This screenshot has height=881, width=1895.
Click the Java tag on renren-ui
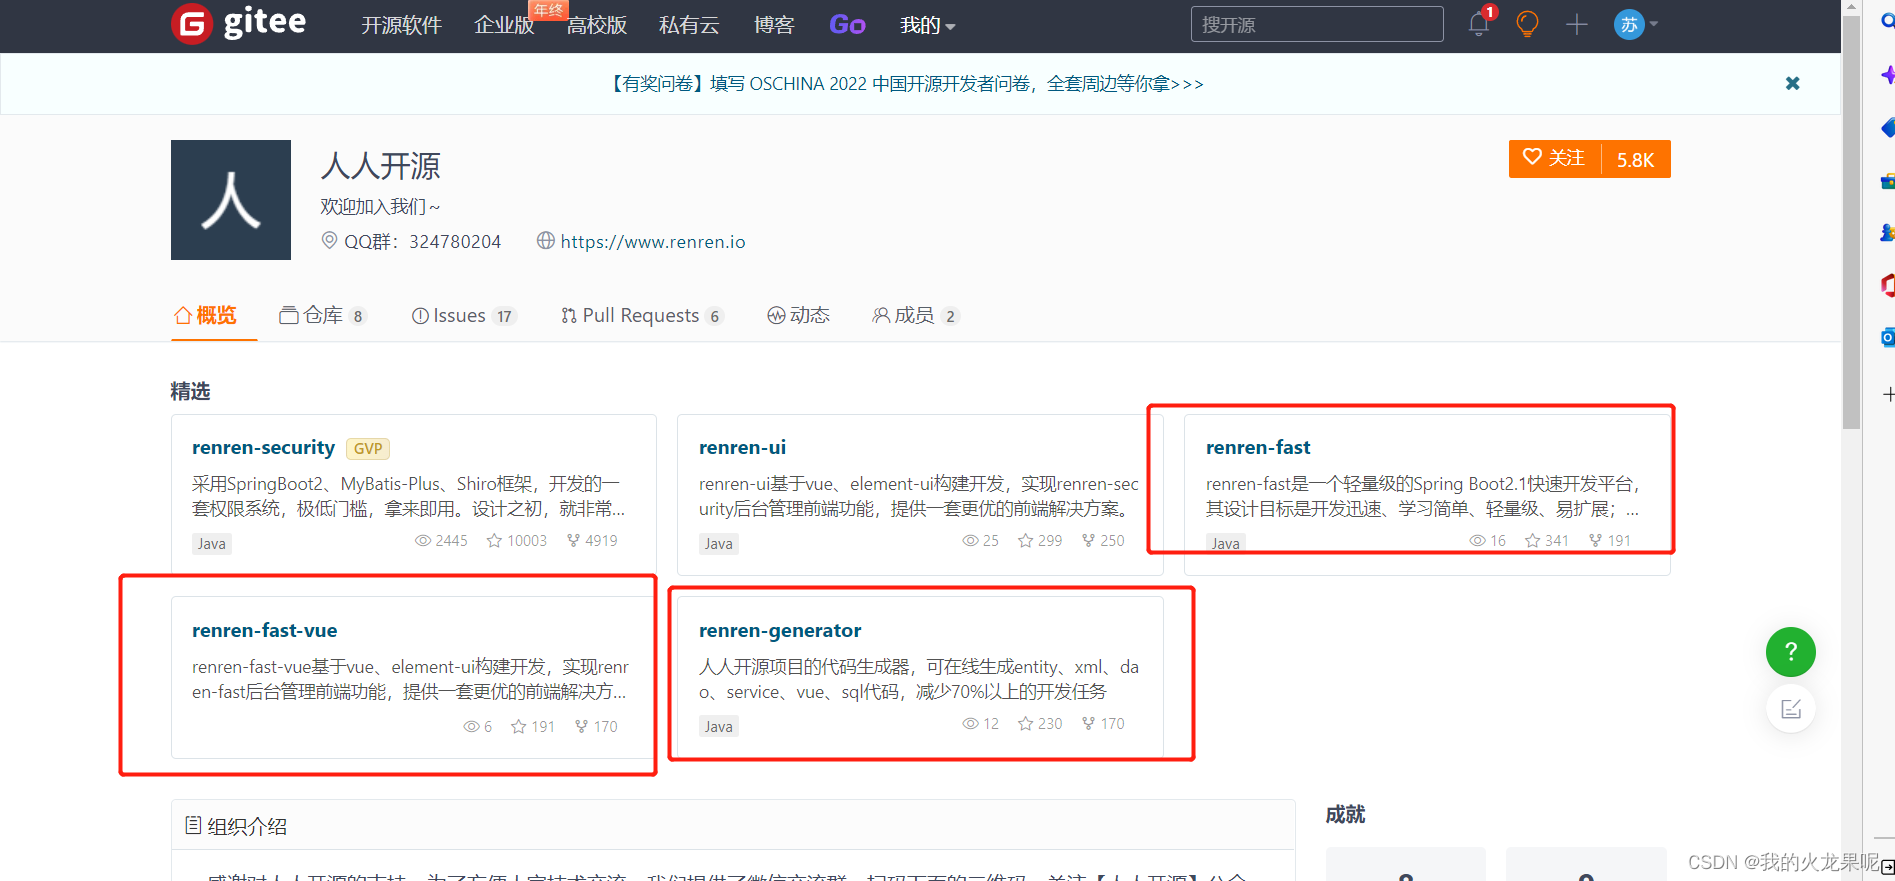pos(719,543)
